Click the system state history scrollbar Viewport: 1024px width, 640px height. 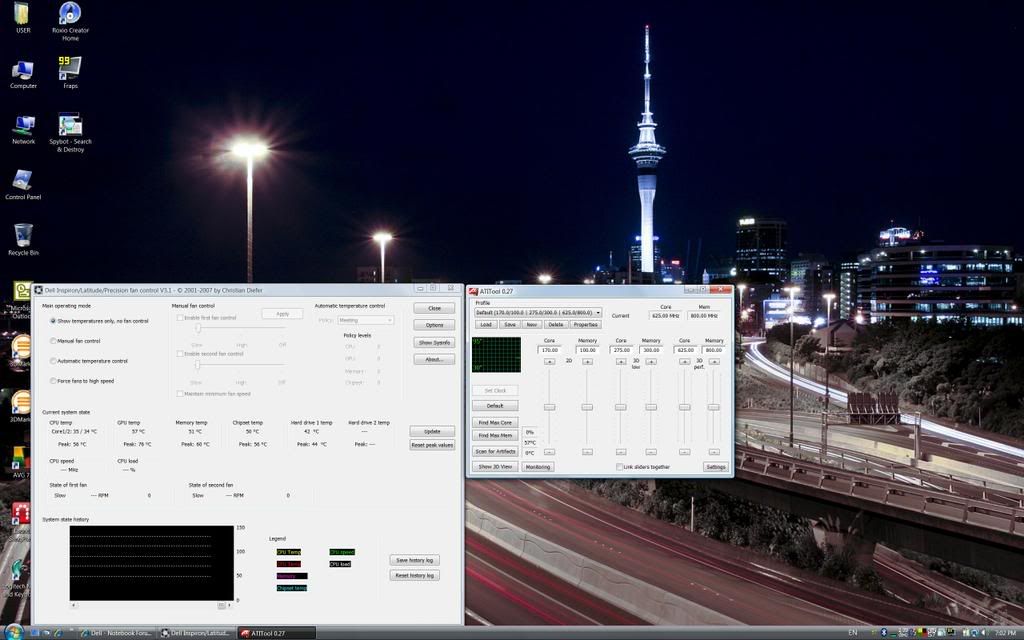coord(151,605)
